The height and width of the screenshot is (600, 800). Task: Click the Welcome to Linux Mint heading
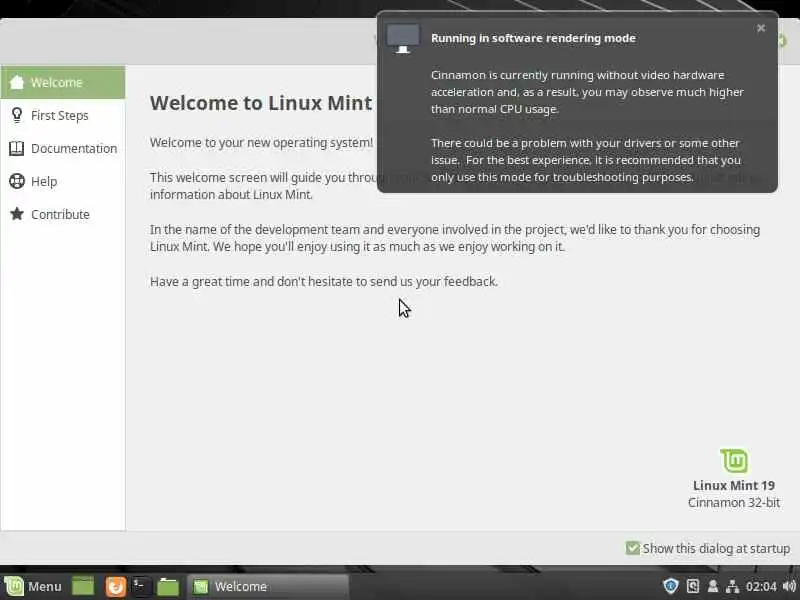[261, 103]
